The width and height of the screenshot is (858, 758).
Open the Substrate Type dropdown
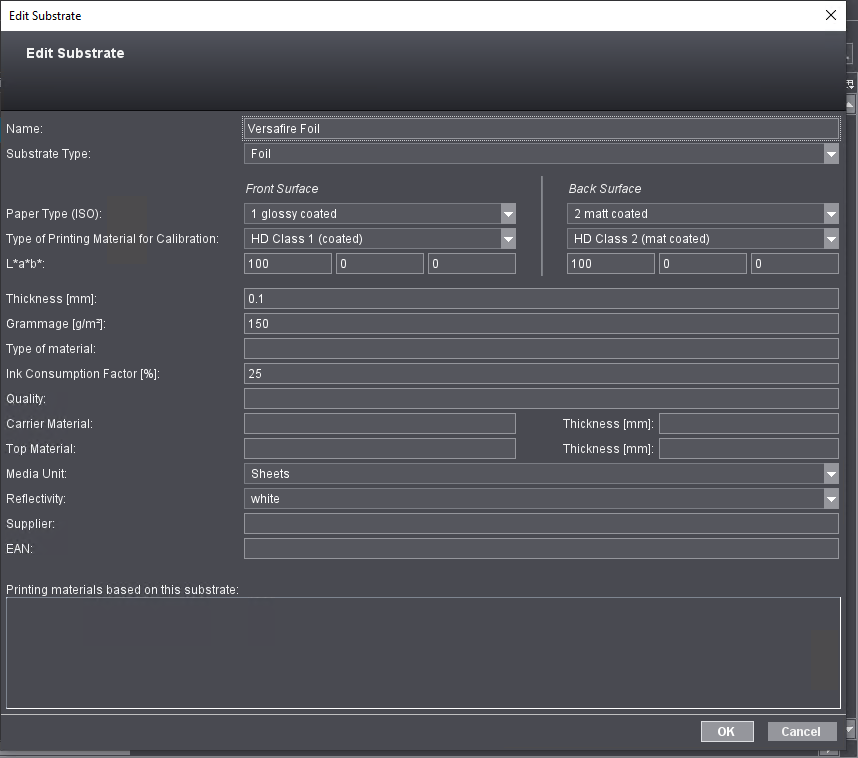pyautogui.click(x=830, y=154)
